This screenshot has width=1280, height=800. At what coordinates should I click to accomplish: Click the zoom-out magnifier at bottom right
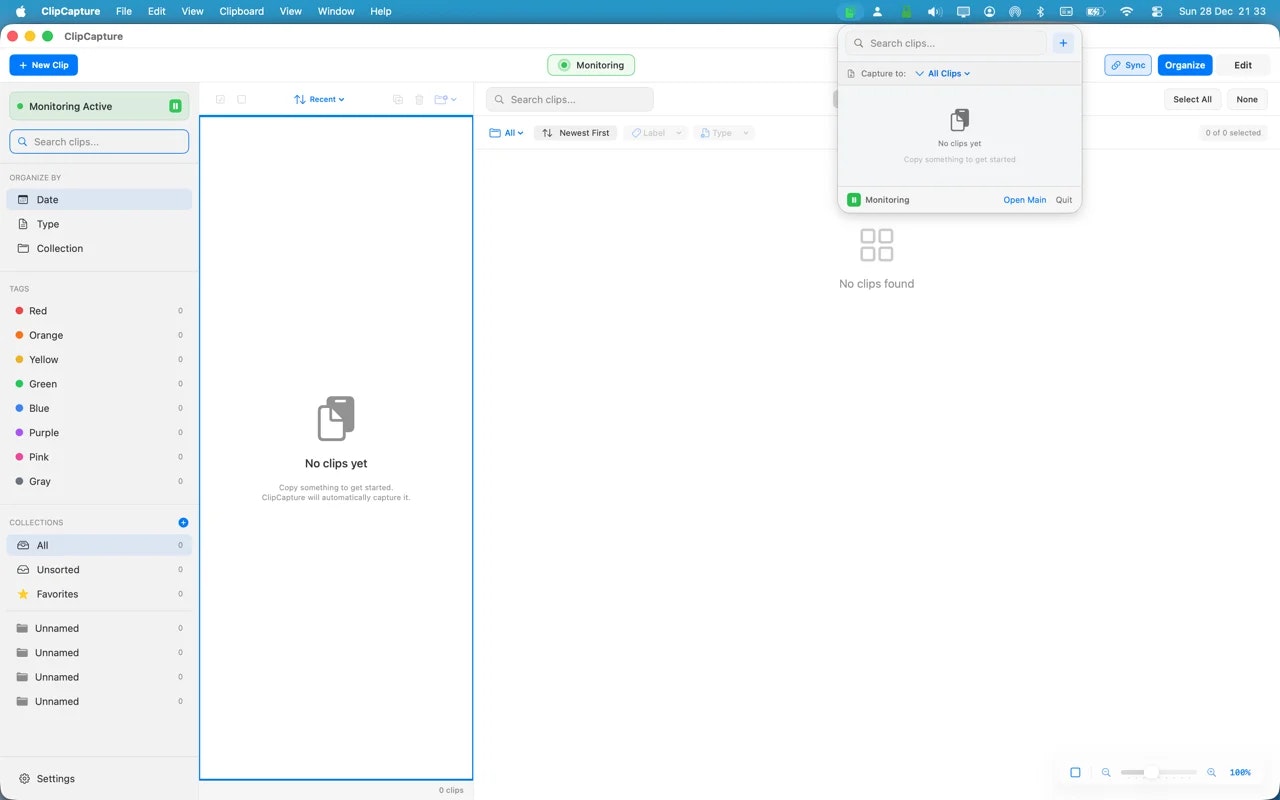tap(1105, 772)
